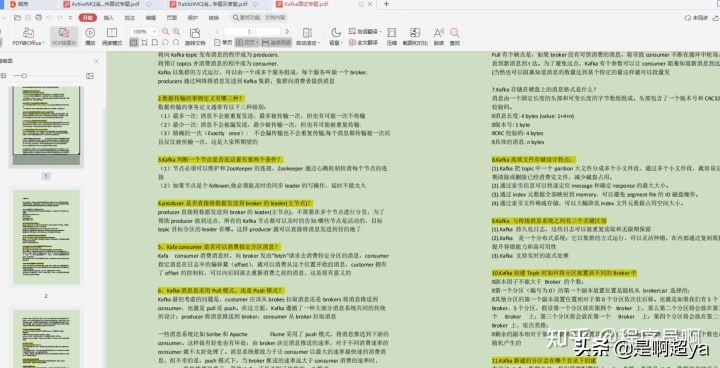Start the 播放 slideshow mode

coord(90,36)
